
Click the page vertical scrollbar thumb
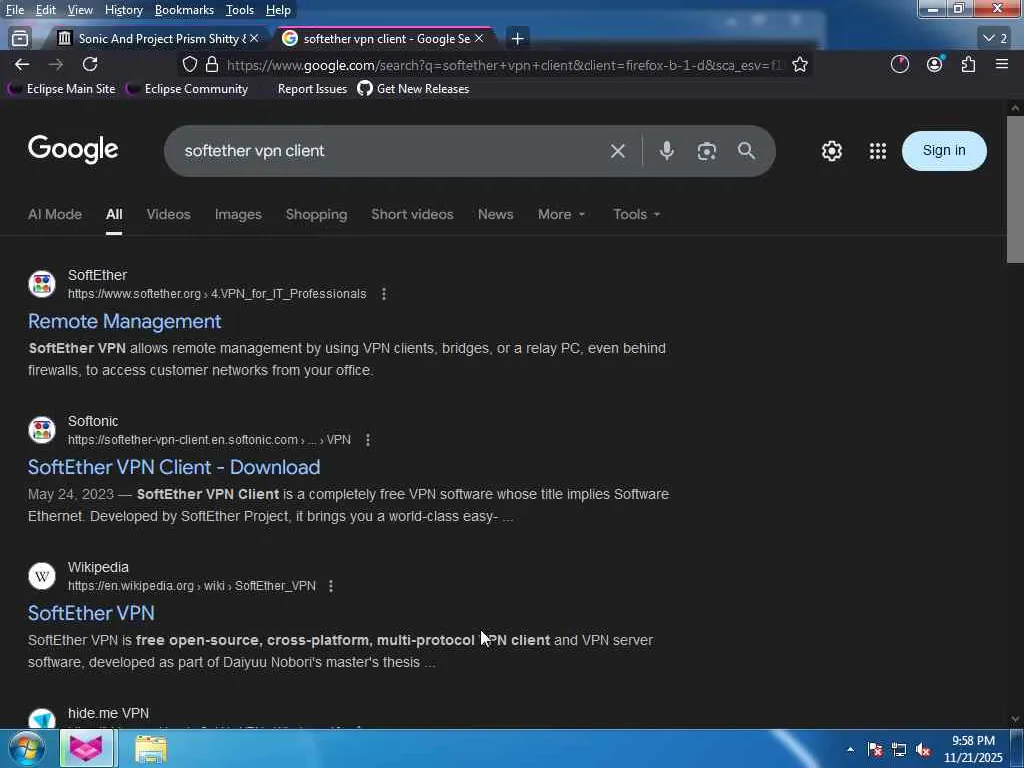1015,189
